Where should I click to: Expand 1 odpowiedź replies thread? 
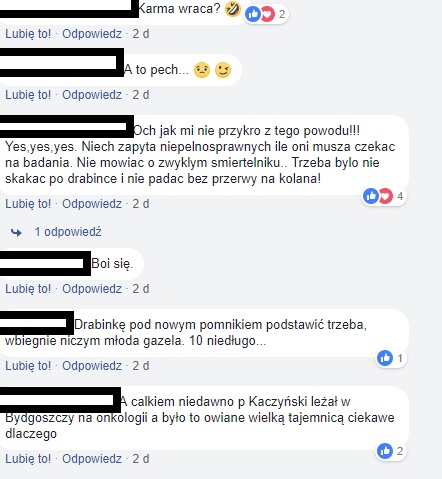click(68, 232)
